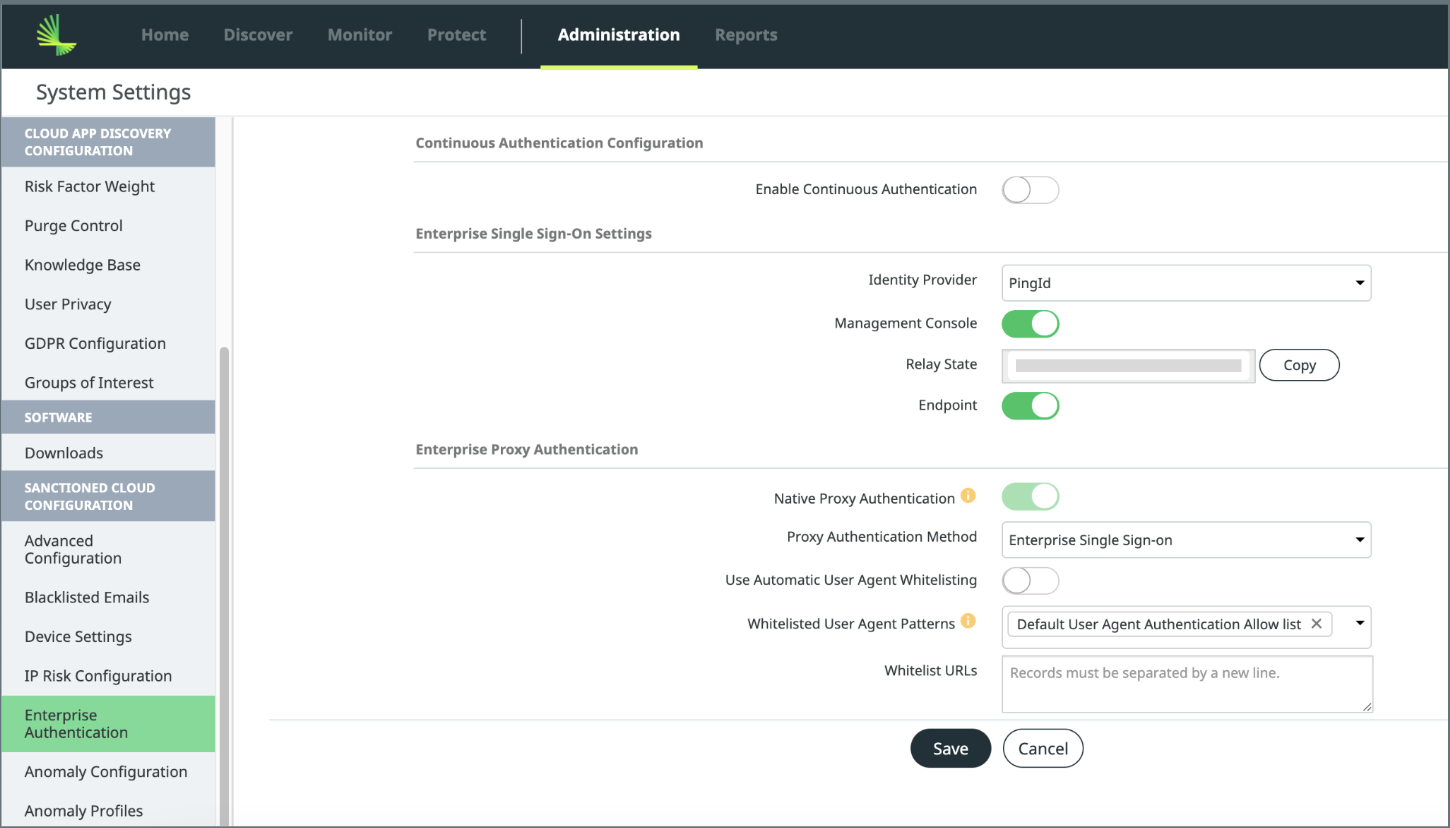The height and width of the screenshot is (828, 1450).
Task: Click Continuous Authentication Configuration heading
Action: 559,143
